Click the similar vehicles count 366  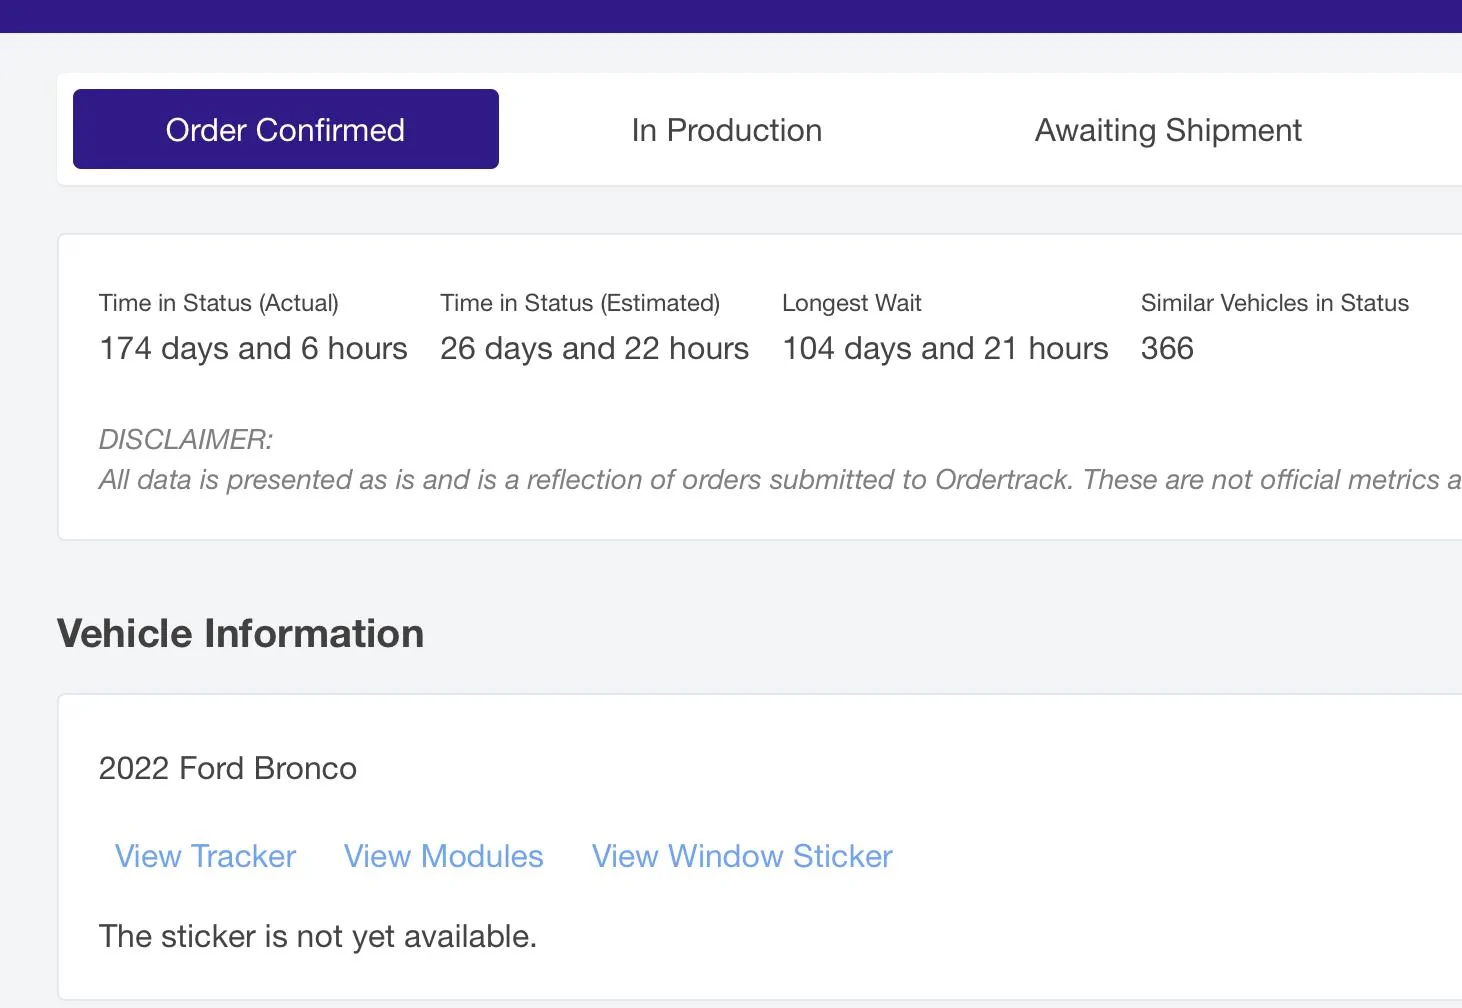click(x=1167, y=348)
